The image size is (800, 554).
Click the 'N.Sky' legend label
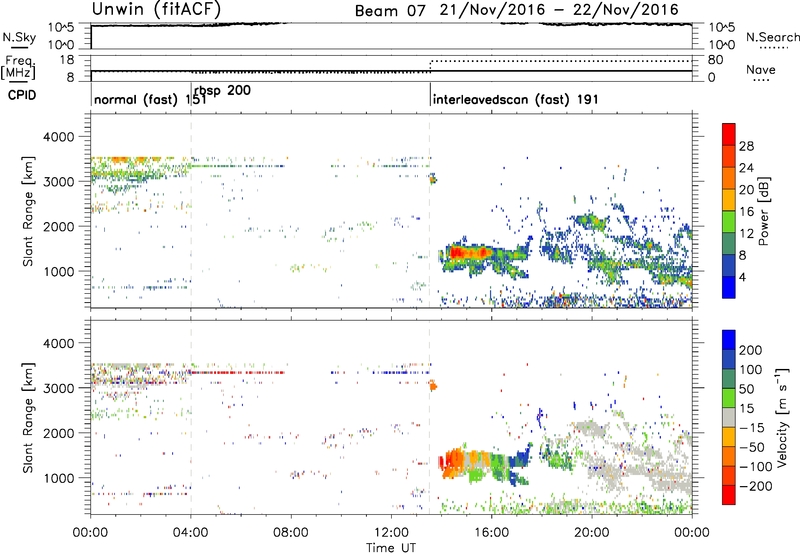click(x=19, y=37)
